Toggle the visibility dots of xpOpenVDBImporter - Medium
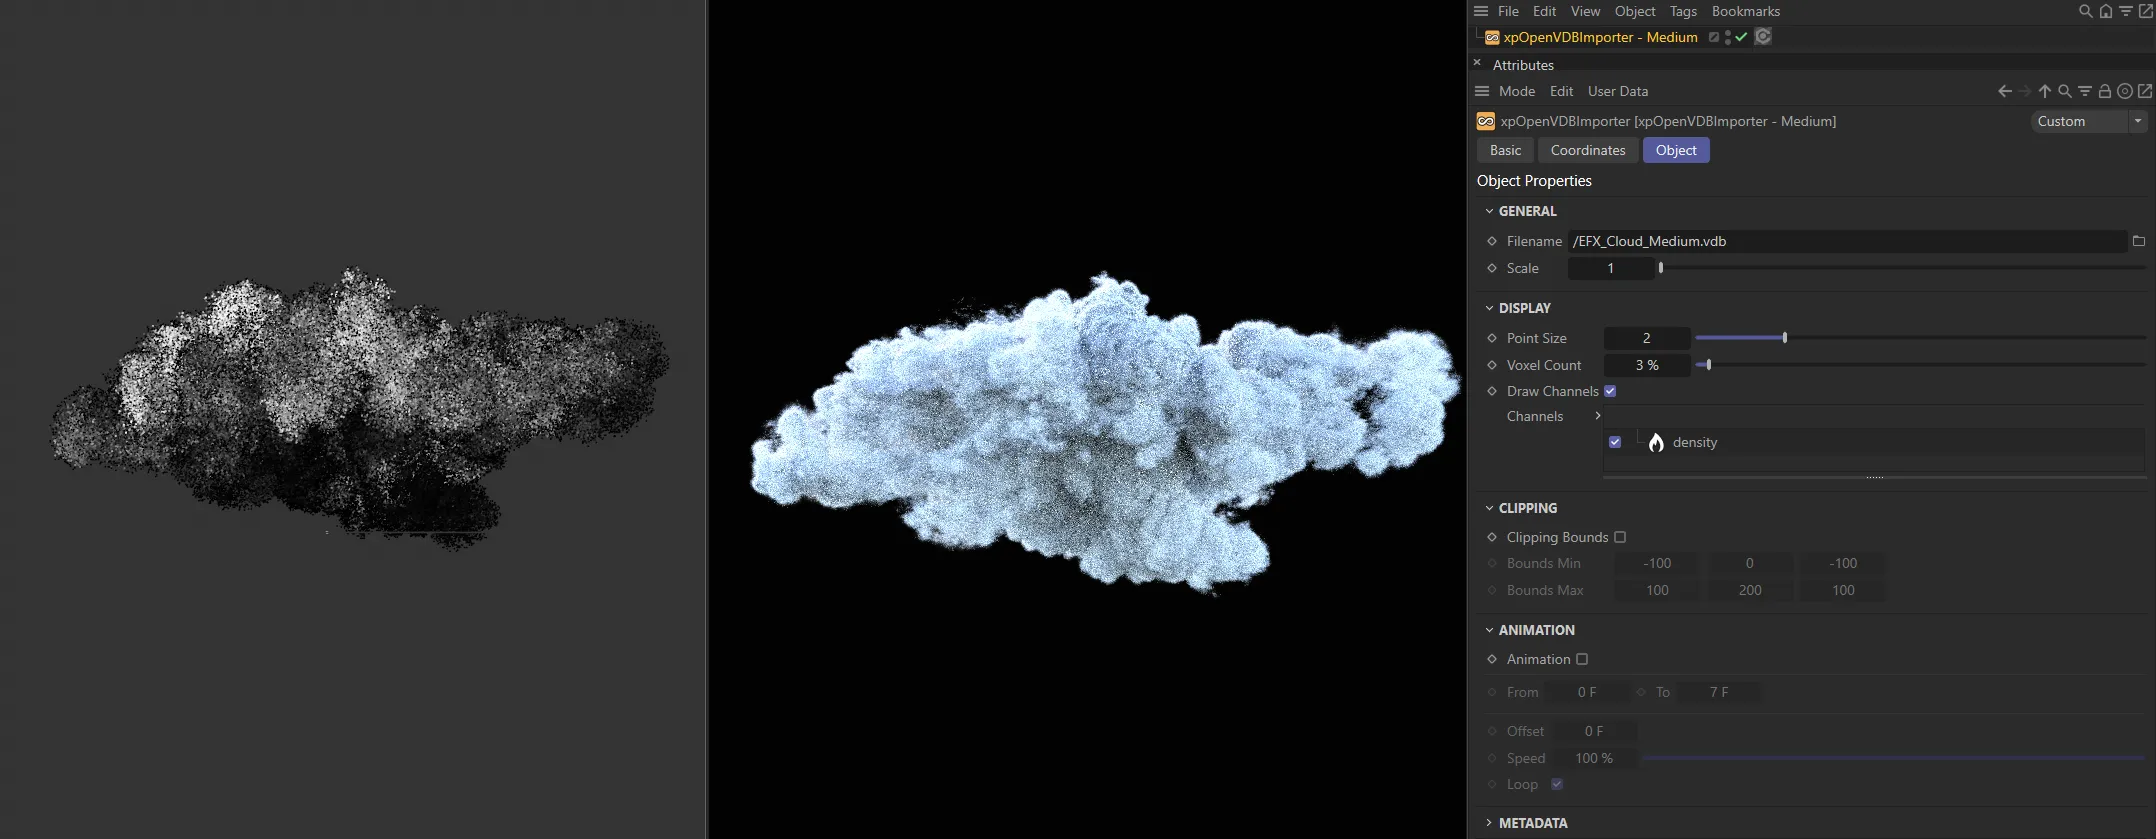The height and width of the screenshot is (839, 2156). click(1727, 37)
